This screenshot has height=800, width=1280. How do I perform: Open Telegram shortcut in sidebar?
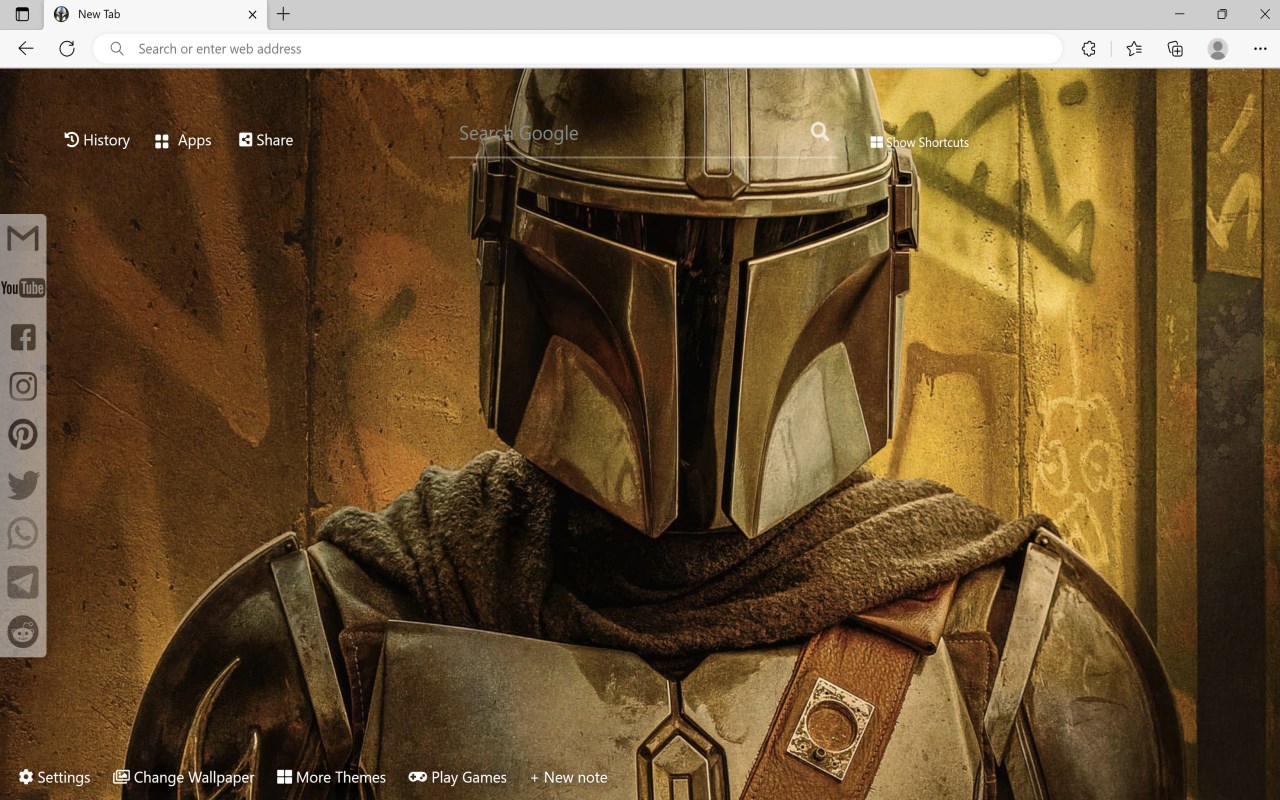[23, 583]
